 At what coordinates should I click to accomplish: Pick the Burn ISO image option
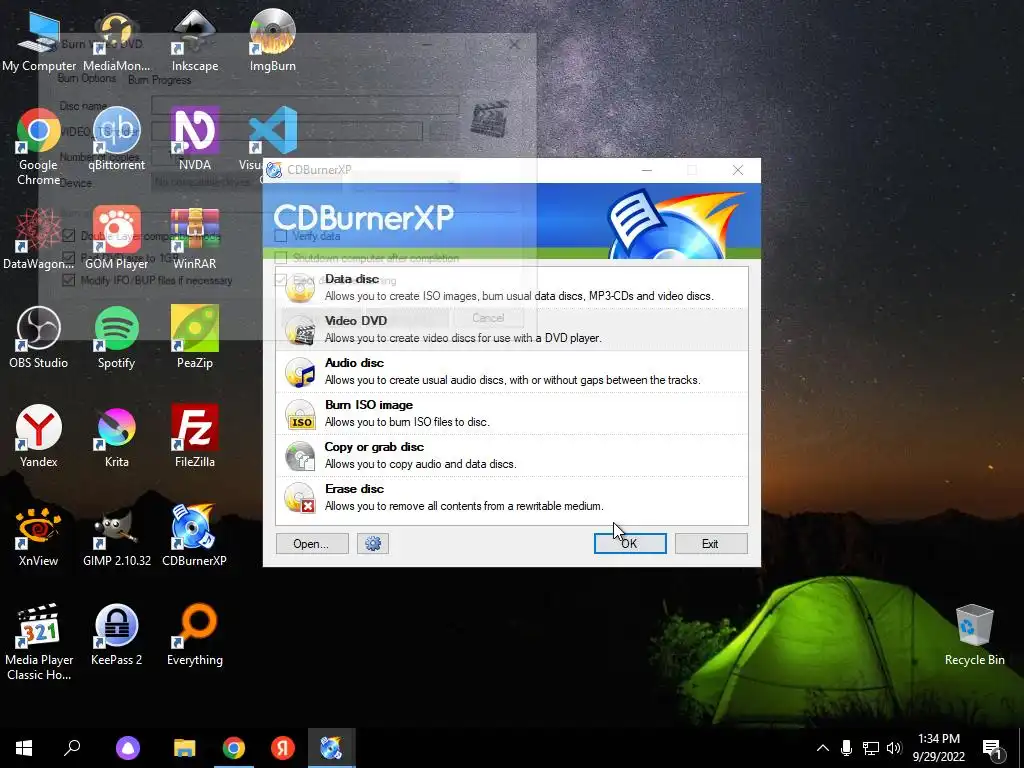click(511, 413)
